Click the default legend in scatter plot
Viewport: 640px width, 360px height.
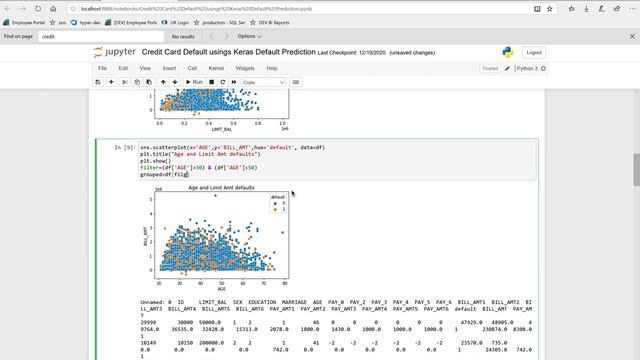pos(278,203)
